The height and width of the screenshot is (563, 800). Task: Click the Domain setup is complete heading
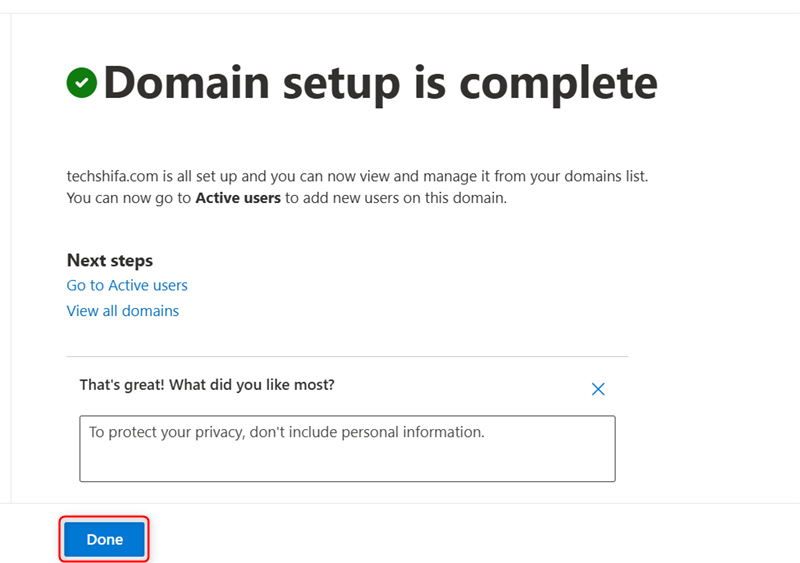pyautogui.click(x=380, y=83)
